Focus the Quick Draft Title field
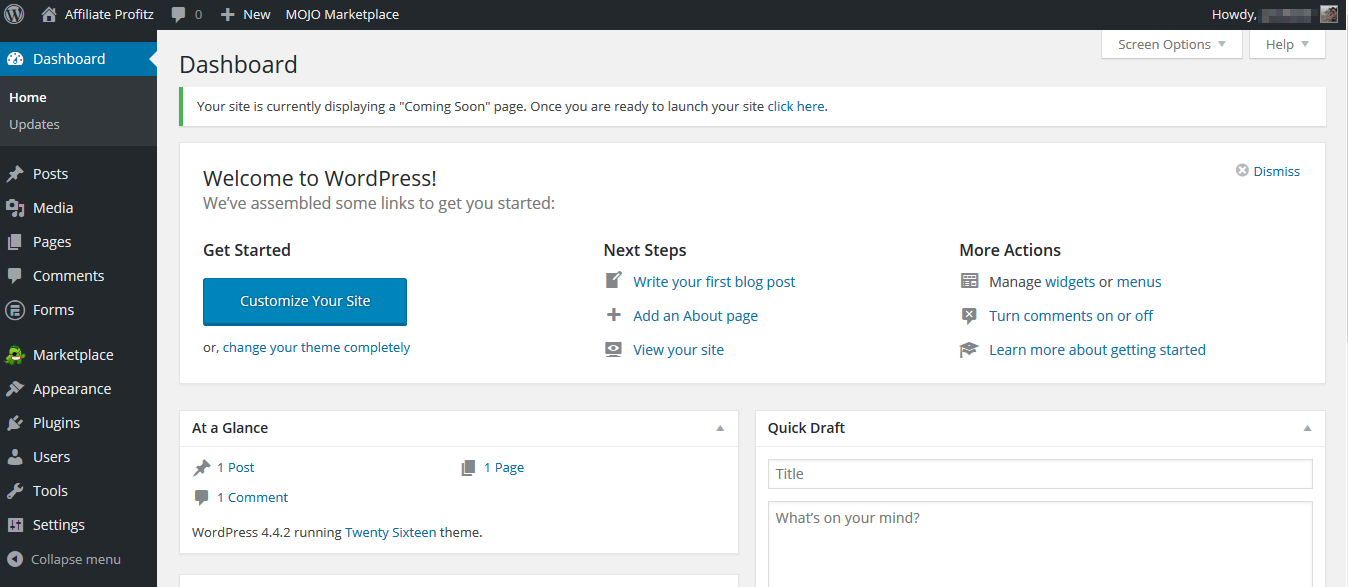Viewport: 1348px width, 587px height. pyautogui.click(x=1040, y=474)
